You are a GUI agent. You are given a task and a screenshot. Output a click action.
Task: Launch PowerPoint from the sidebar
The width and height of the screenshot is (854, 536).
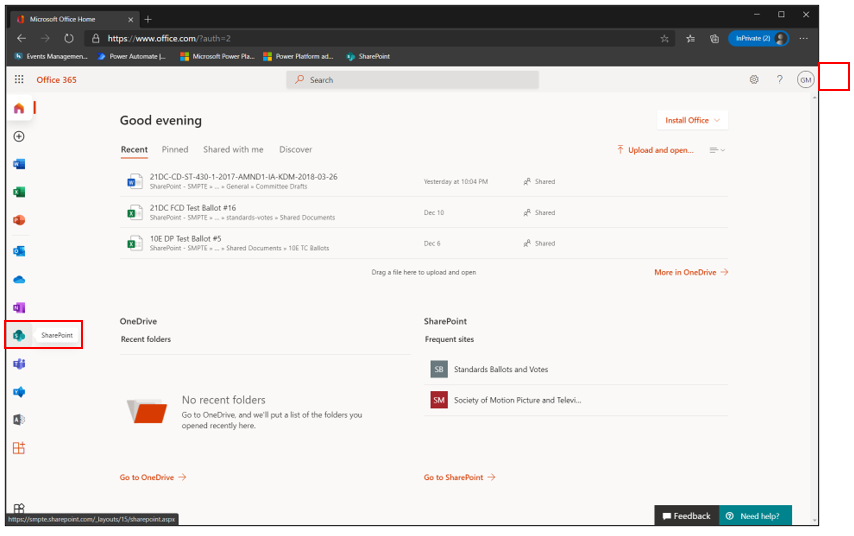coord(19,220)
